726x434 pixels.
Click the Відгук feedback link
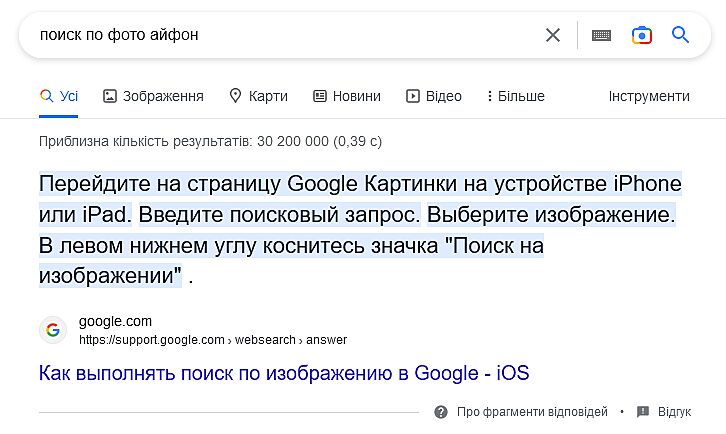click(x=674, y=412)
